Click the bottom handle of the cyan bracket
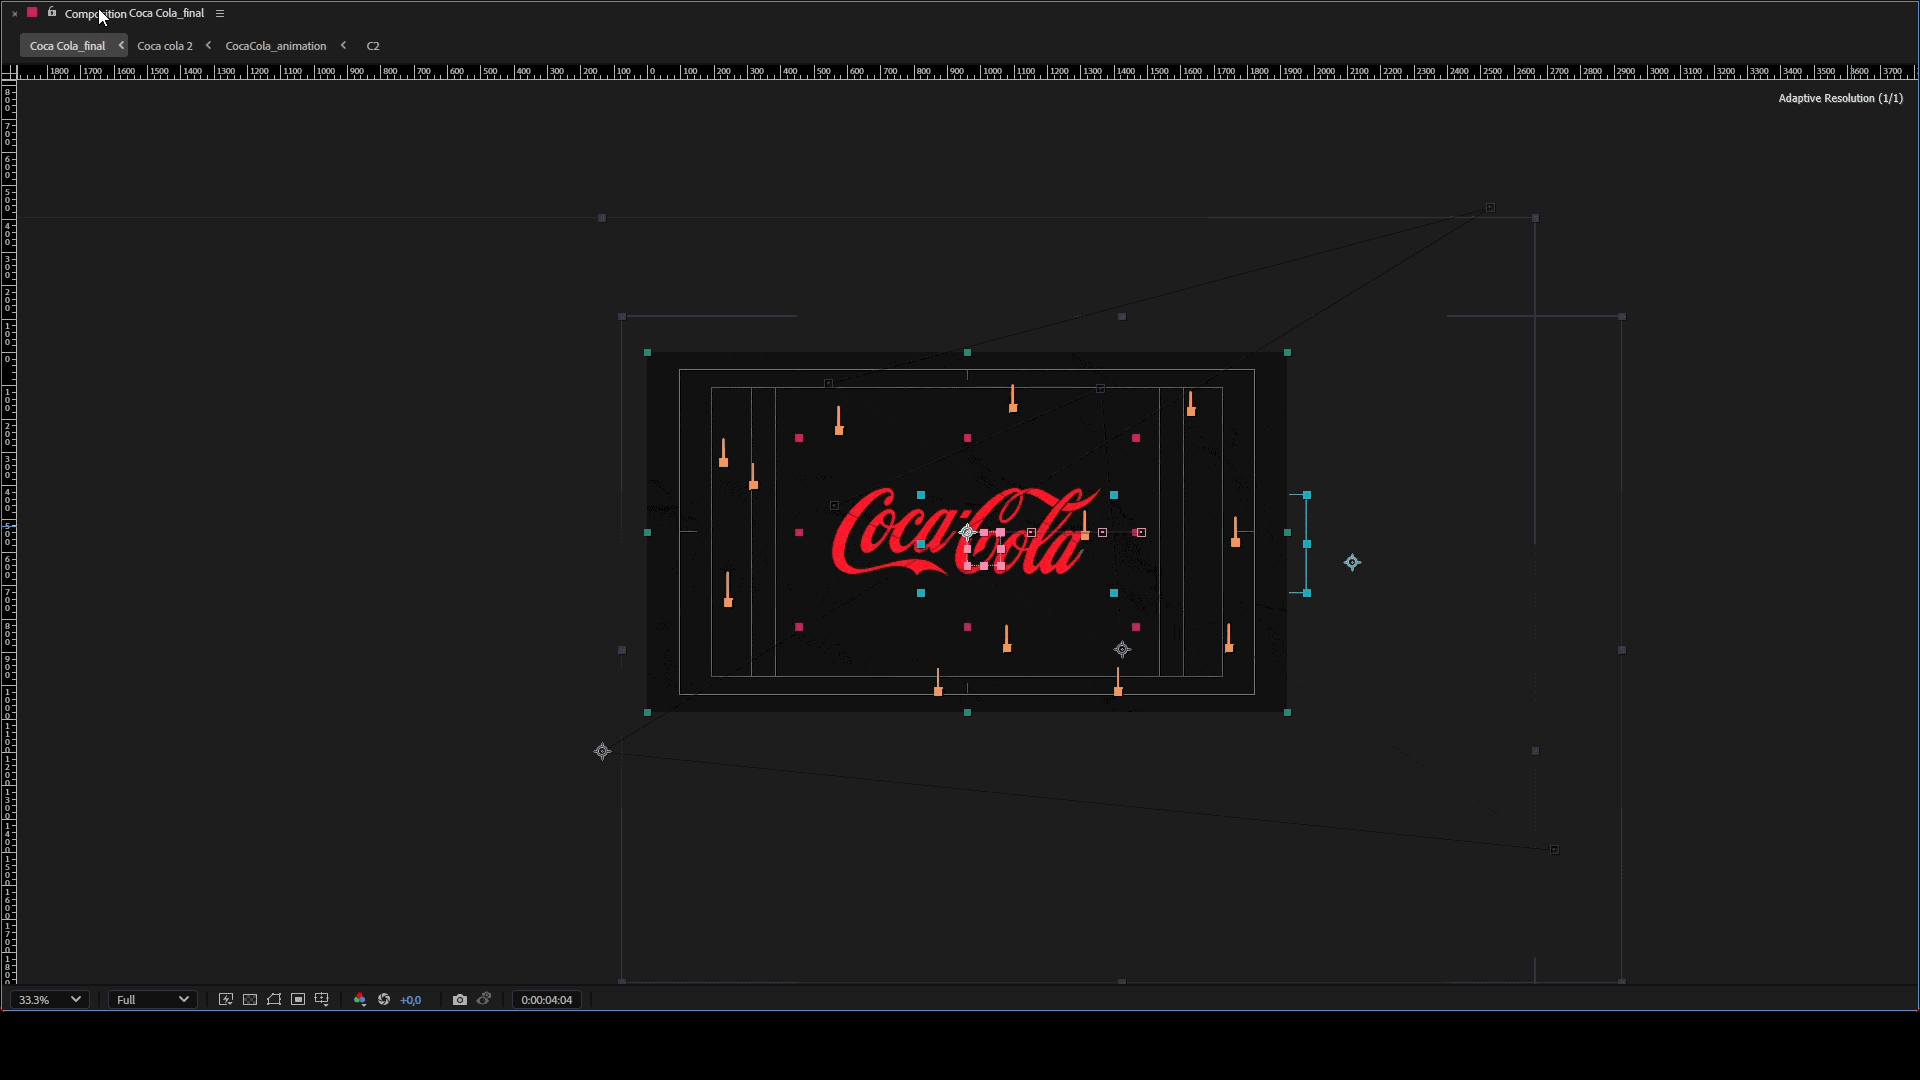The height and width of the screenshot is (1080, 1920). (x=1307, y=593)
